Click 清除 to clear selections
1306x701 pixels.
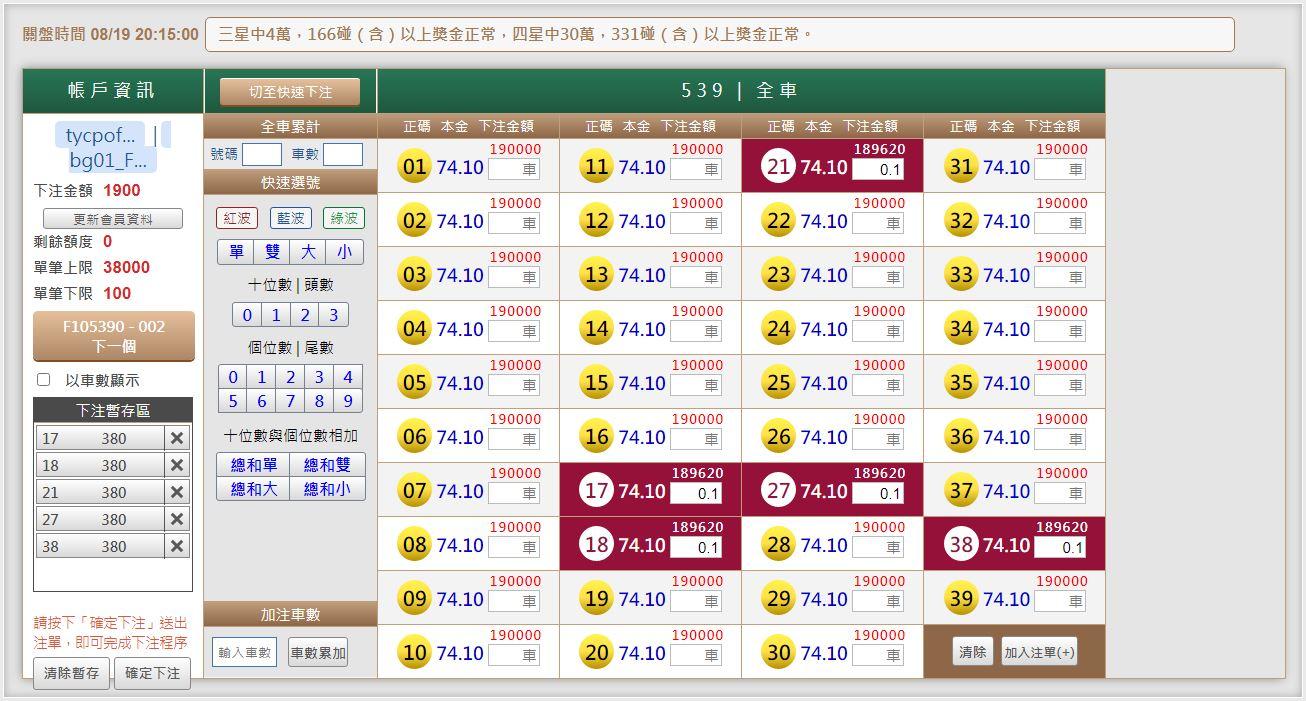pos(972,652)
